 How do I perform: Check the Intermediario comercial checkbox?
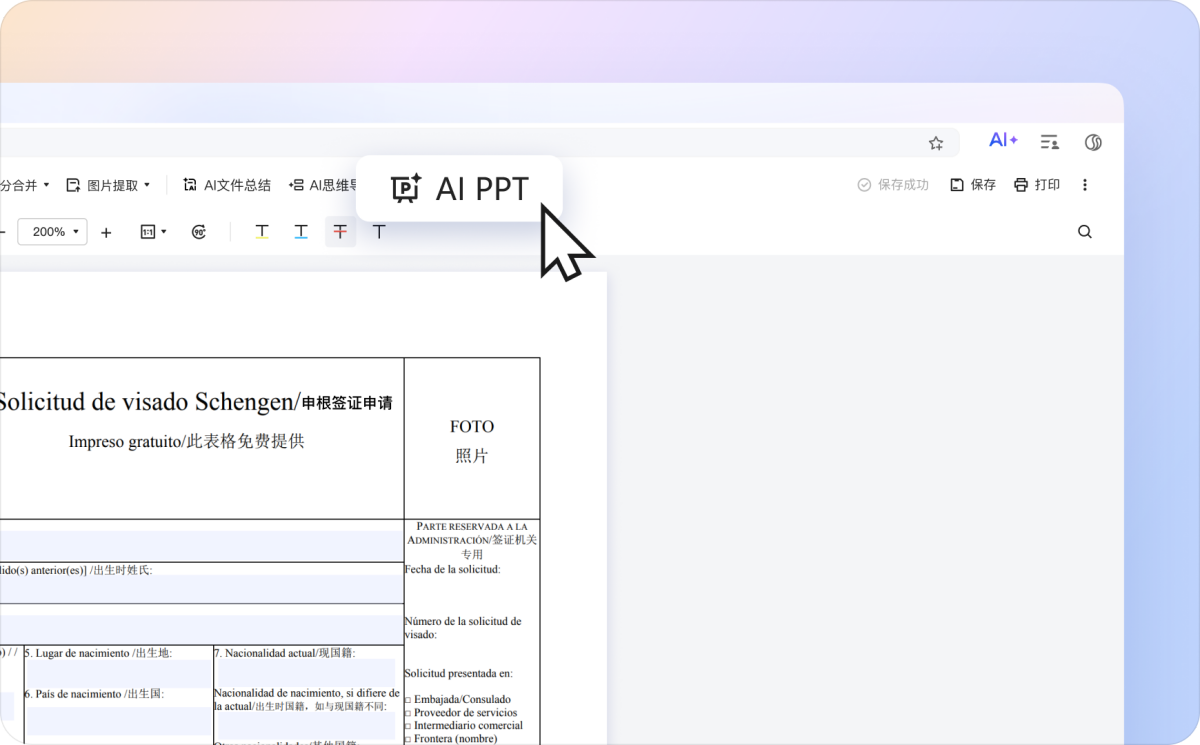tap(408, 726)
